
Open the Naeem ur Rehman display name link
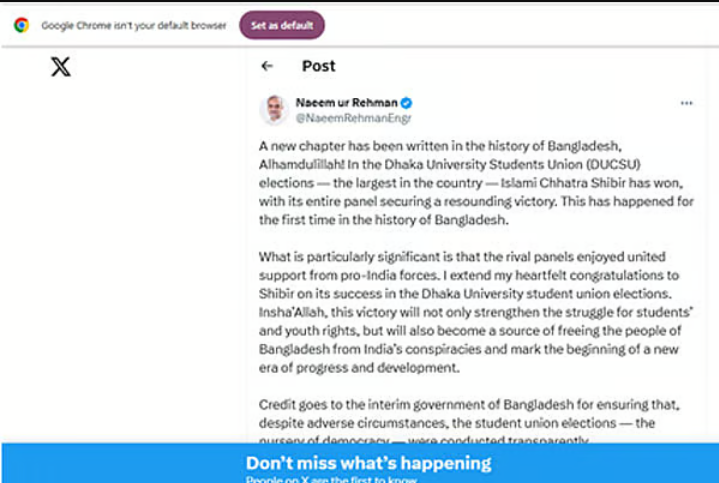pyautogui.click(x=346, y=103)
